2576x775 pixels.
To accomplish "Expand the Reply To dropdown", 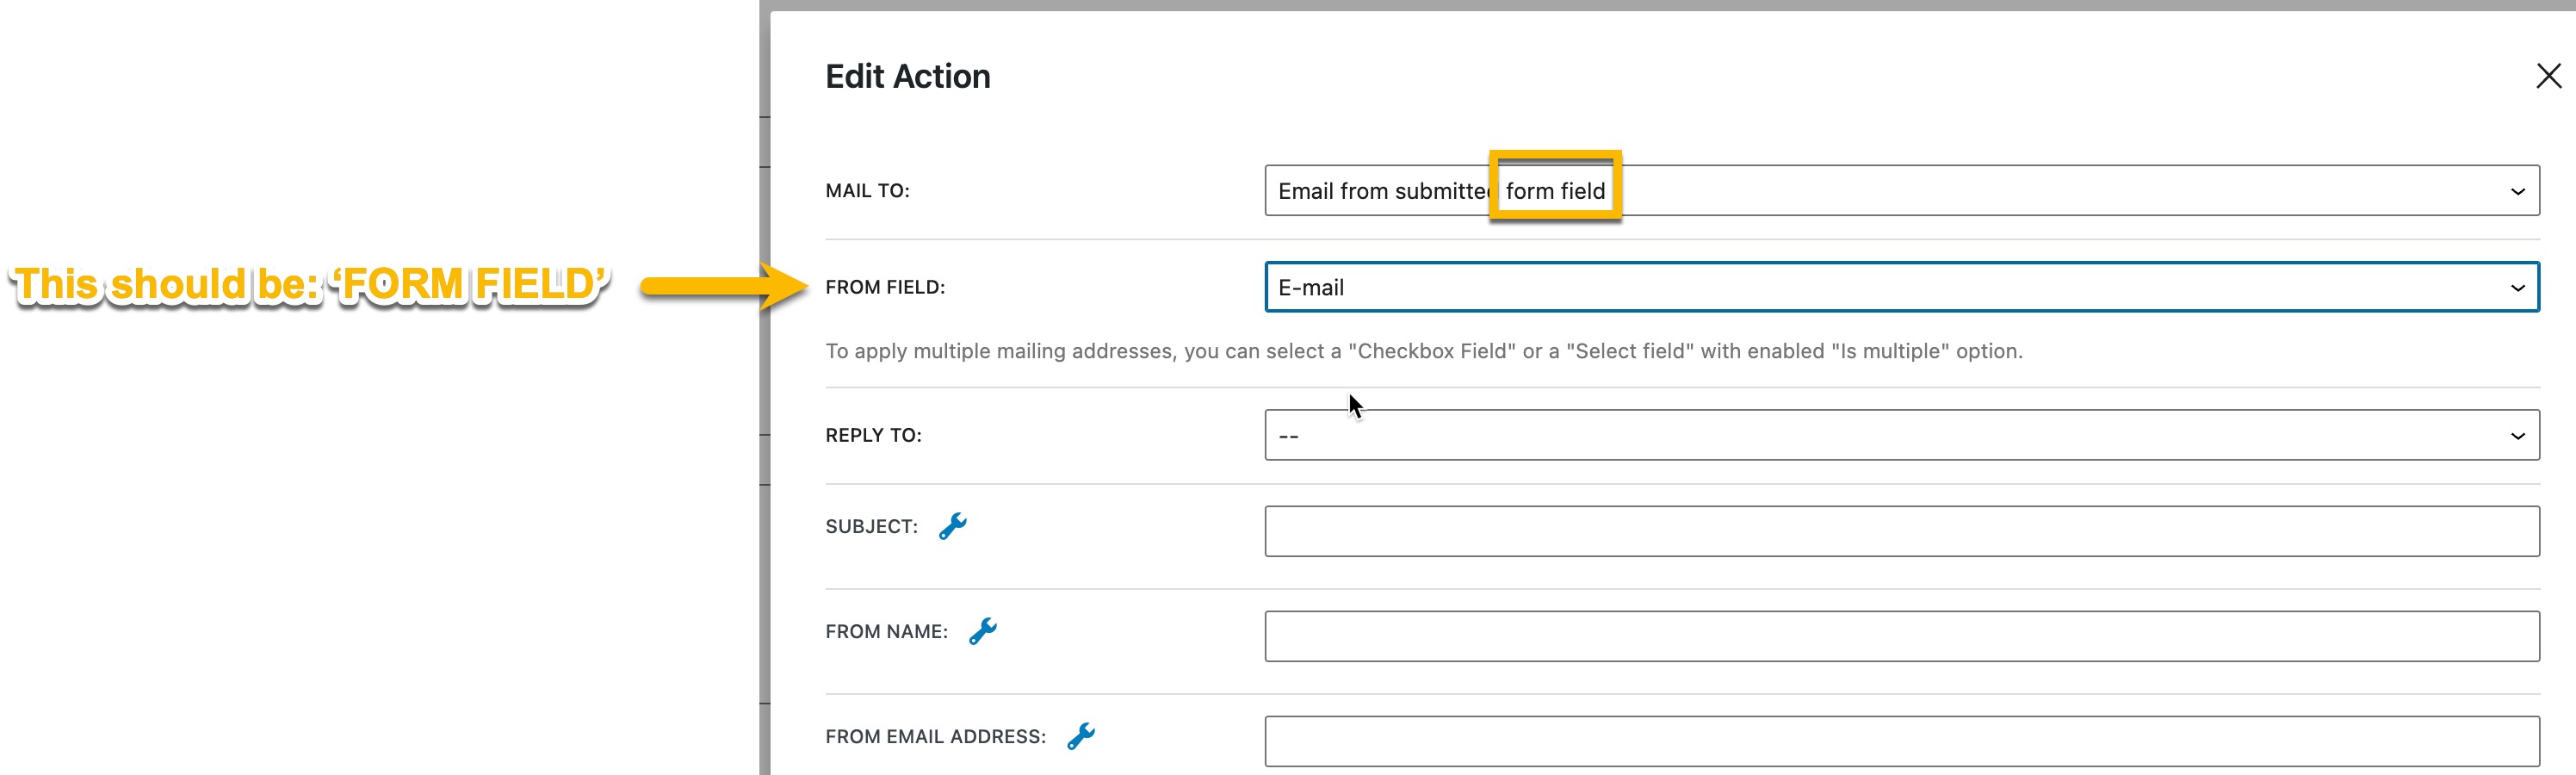I will coord(1901,435).
